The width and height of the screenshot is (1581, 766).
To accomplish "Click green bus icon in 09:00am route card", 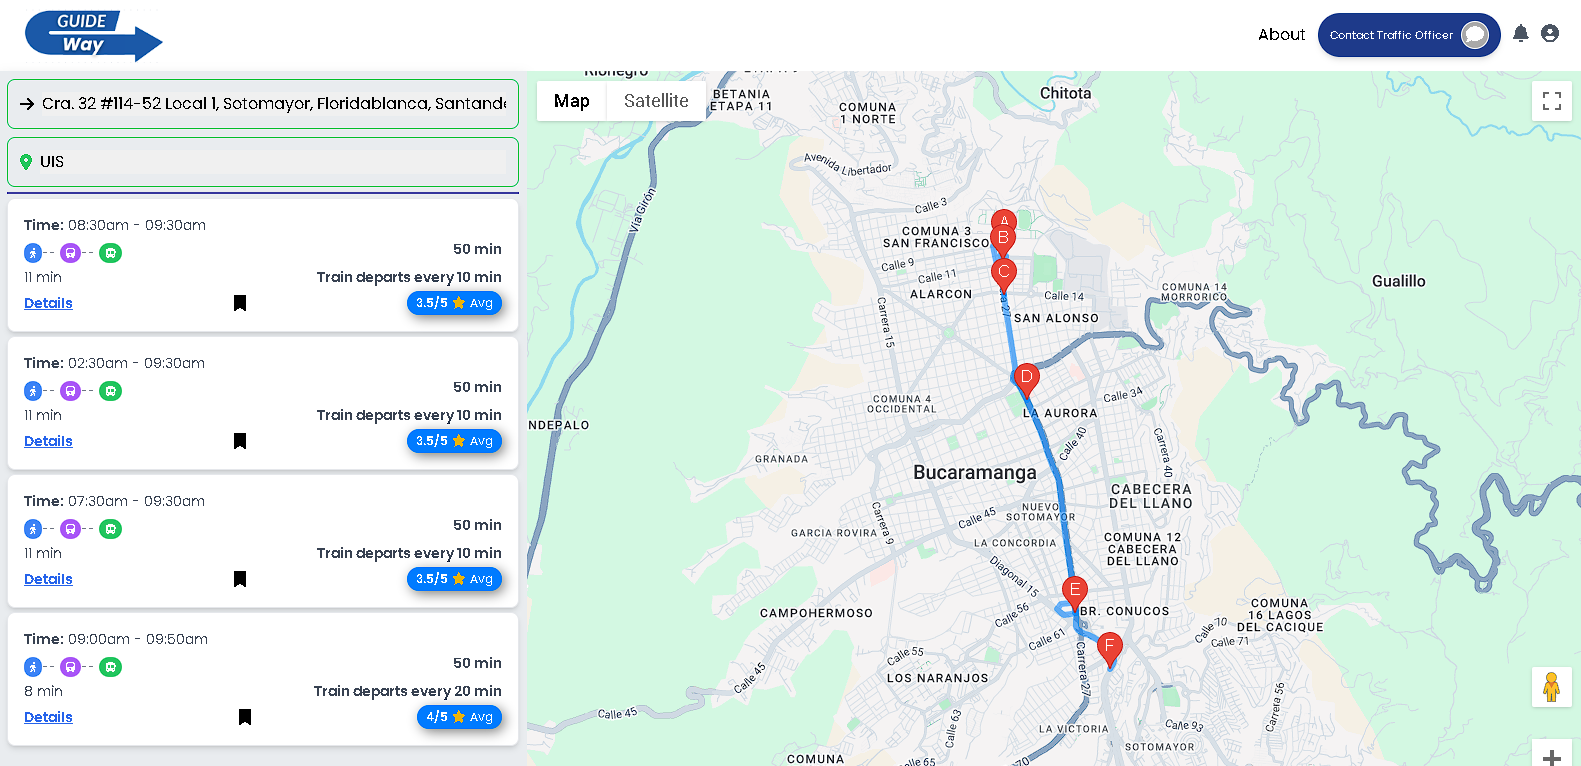I will tap(111, 667).
